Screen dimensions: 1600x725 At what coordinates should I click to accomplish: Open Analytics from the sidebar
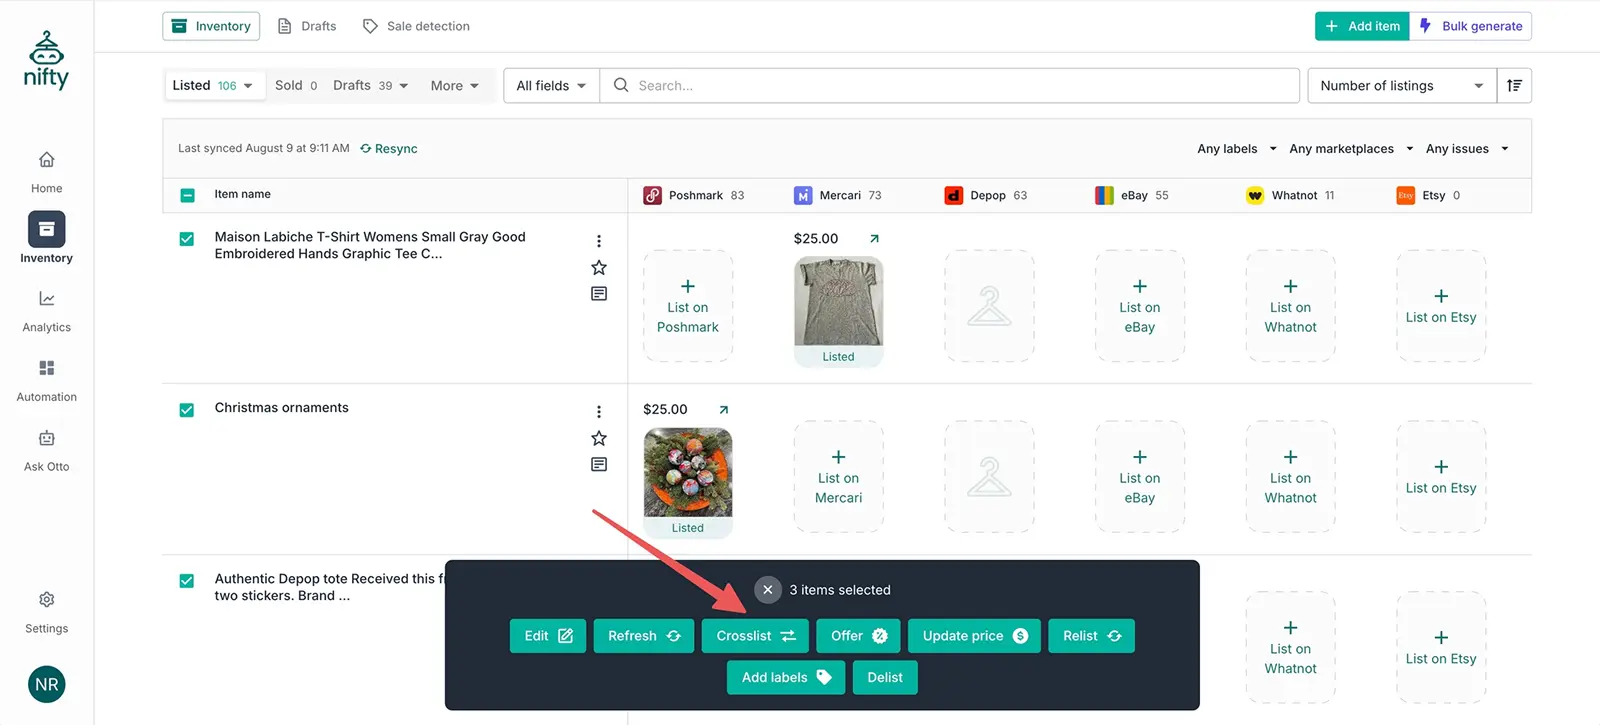tap(46, 311)
